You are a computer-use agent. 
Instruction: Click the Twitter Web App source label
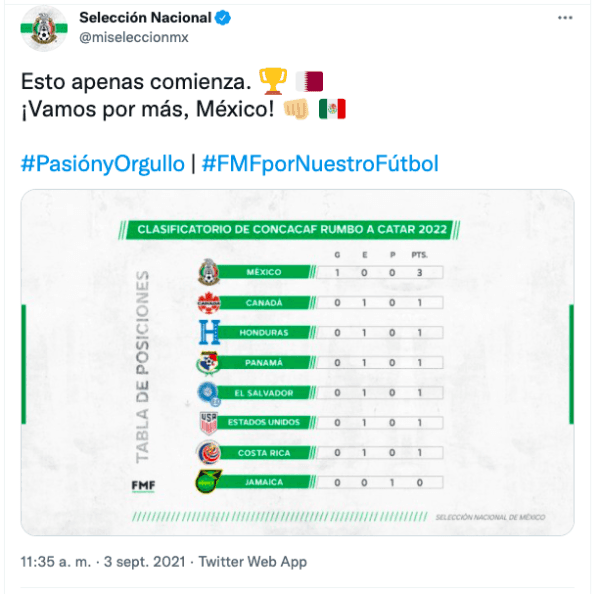coord(253,562)
